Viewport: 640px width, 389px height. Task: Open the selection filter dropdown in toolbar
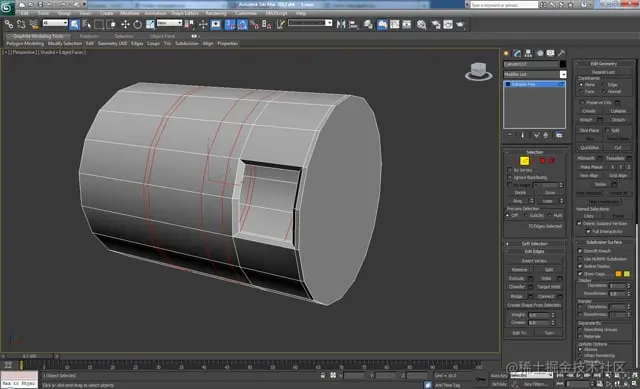pos(55,23)
